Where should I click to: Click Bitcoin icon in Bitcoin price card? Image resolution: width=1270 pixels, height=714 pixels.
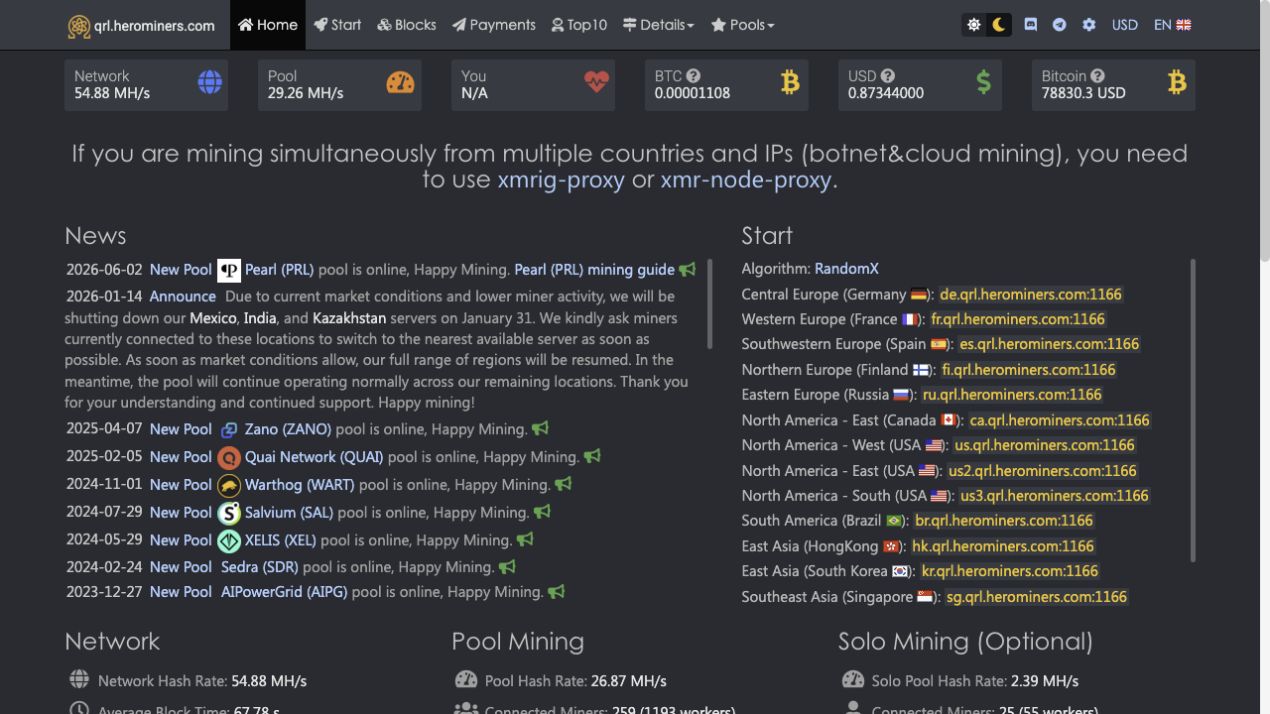[1177, 83]
